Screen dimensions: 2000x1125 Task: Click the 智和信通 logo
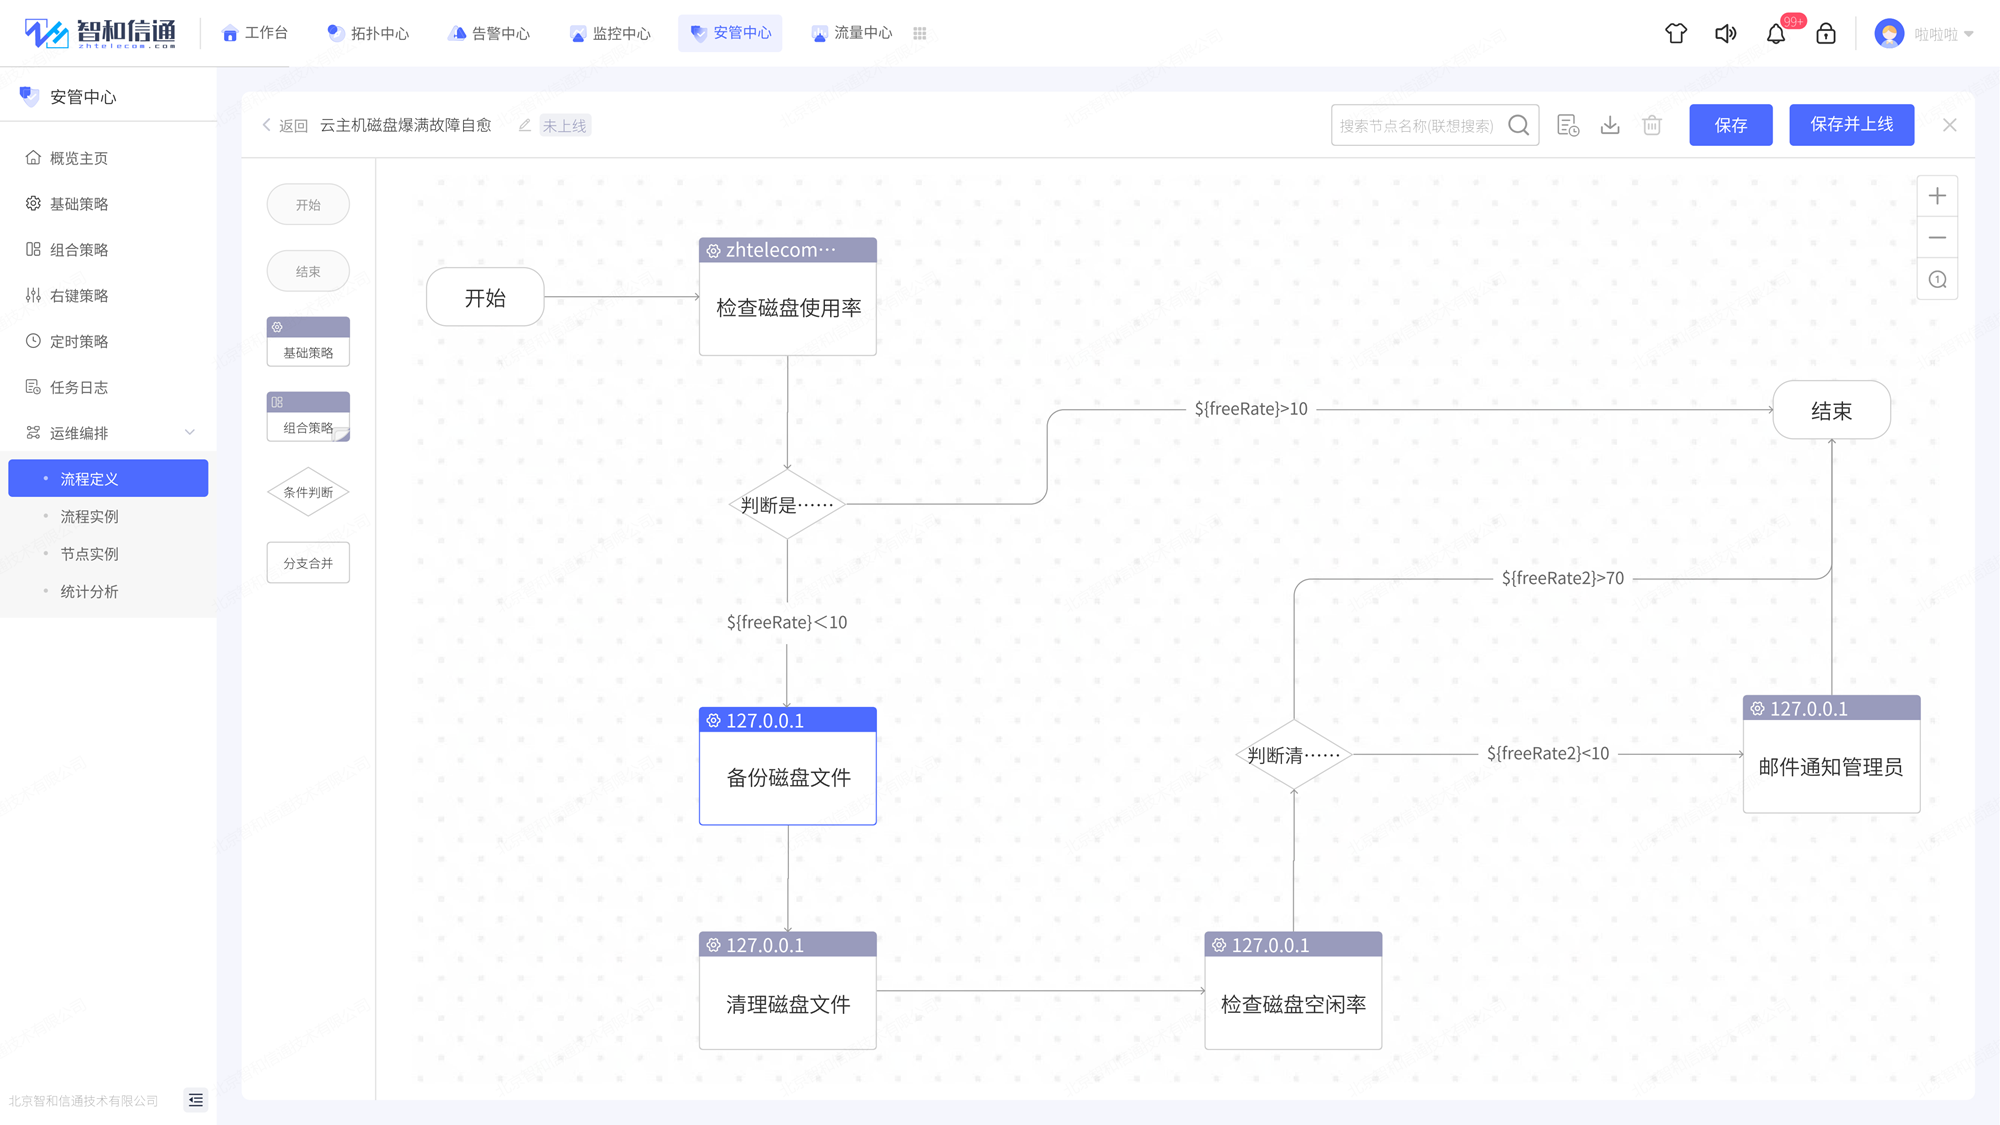(x=100, y=33)
